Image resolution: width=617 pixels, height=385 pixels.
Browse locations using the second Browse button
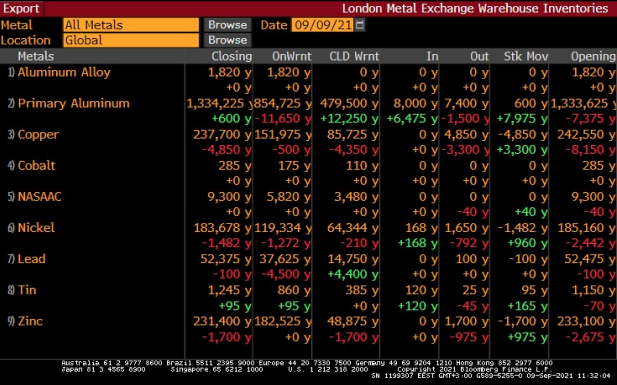click(x=227, y=40)
